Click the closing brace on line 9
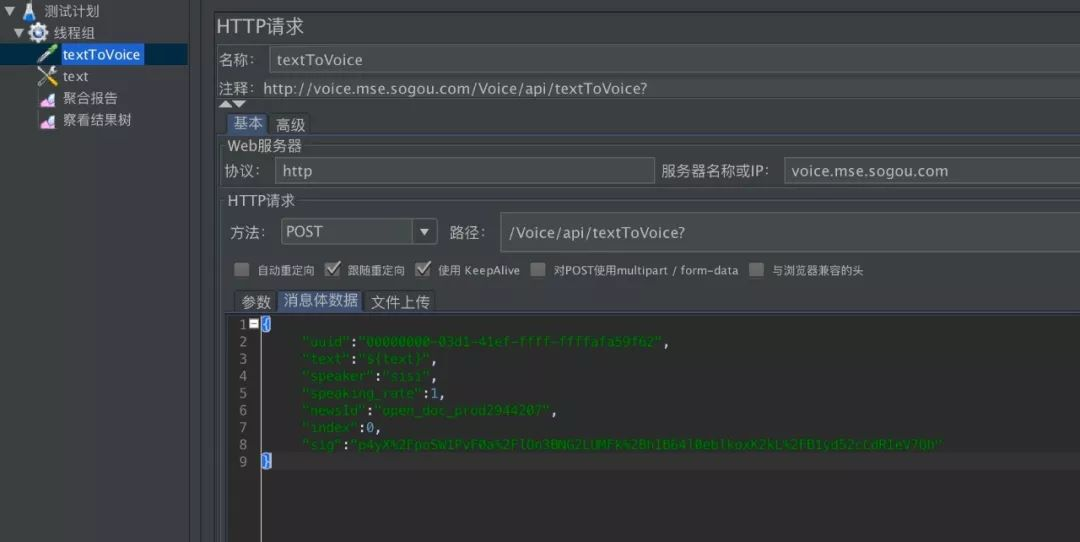1080x542 pixels. click(x=267, y=461)
